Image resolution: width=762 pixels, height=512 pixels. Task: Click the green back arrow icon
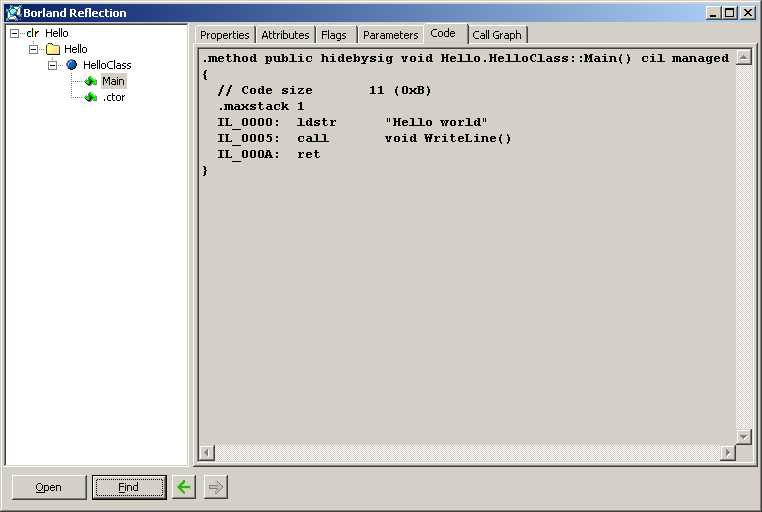click(x=184, y=487)
